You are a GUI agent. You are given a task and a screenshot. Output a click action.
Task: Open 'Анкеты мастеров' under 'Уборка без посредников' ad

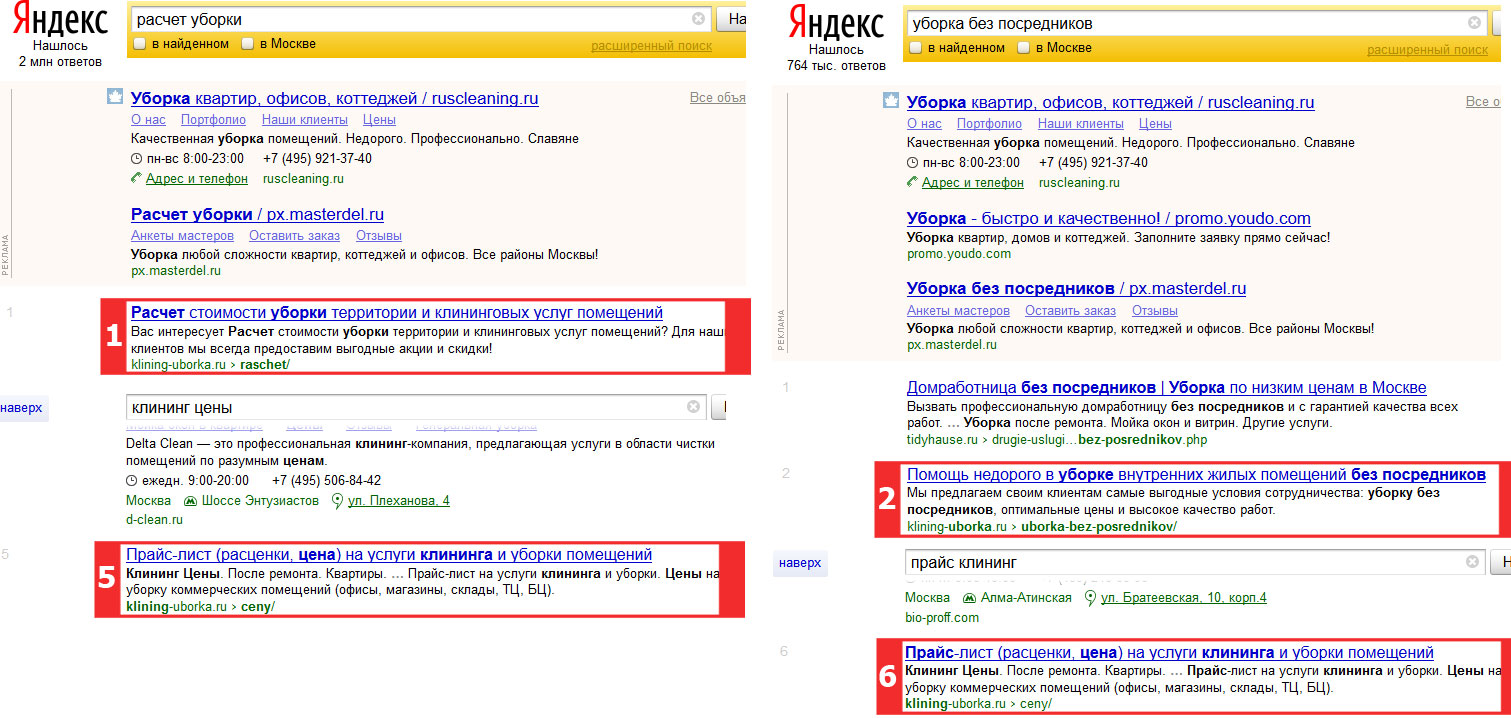coord(958,311)
